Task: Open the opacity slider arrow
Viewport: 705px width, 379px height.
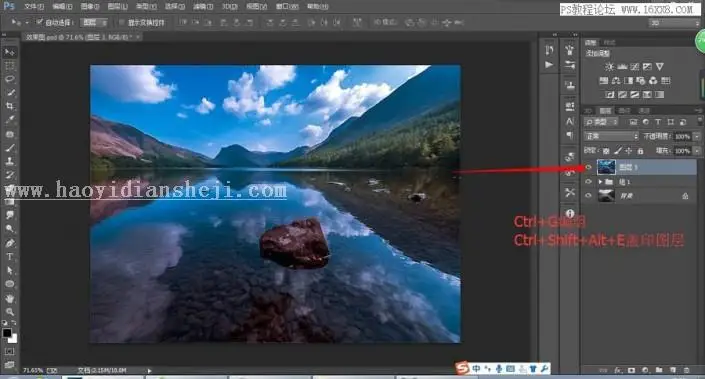Action: tap(697, 136)
